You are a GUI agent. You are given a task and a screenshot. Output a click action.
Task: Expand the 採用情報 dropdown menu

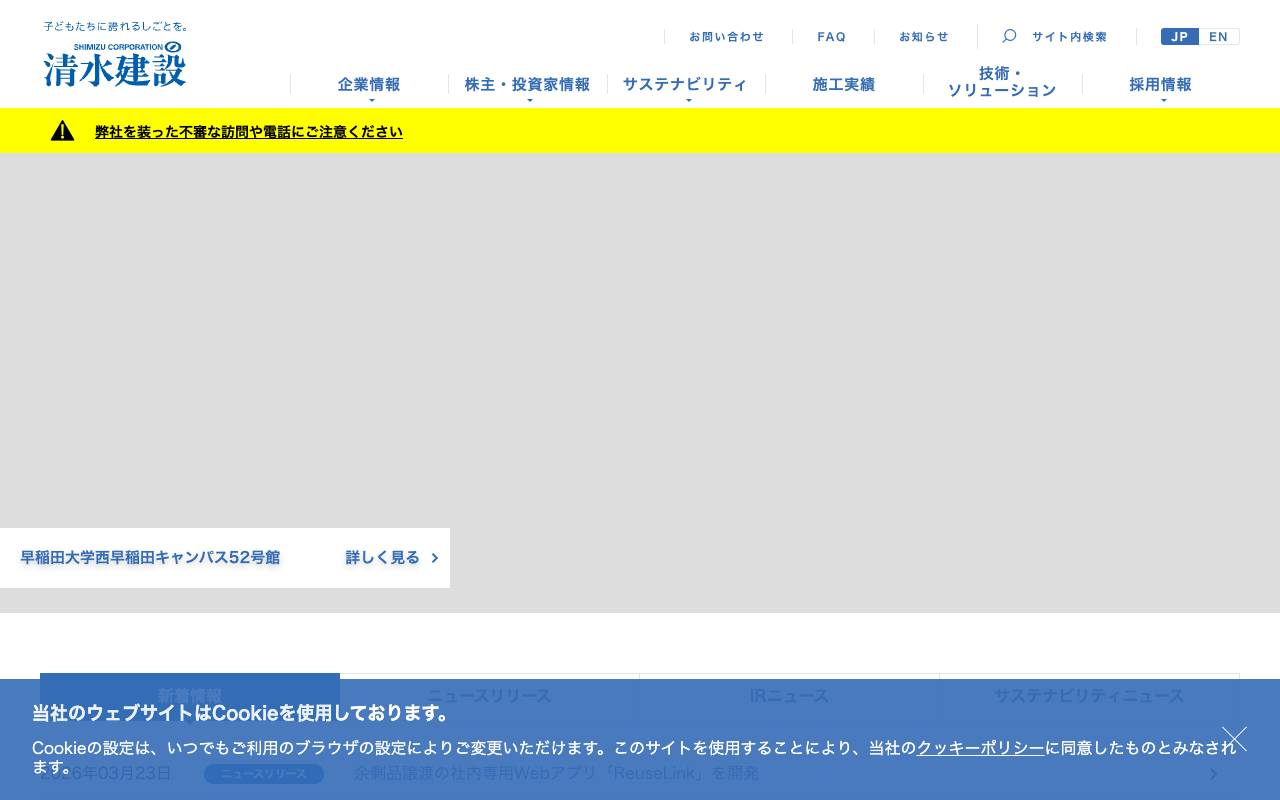(1160, 84)
